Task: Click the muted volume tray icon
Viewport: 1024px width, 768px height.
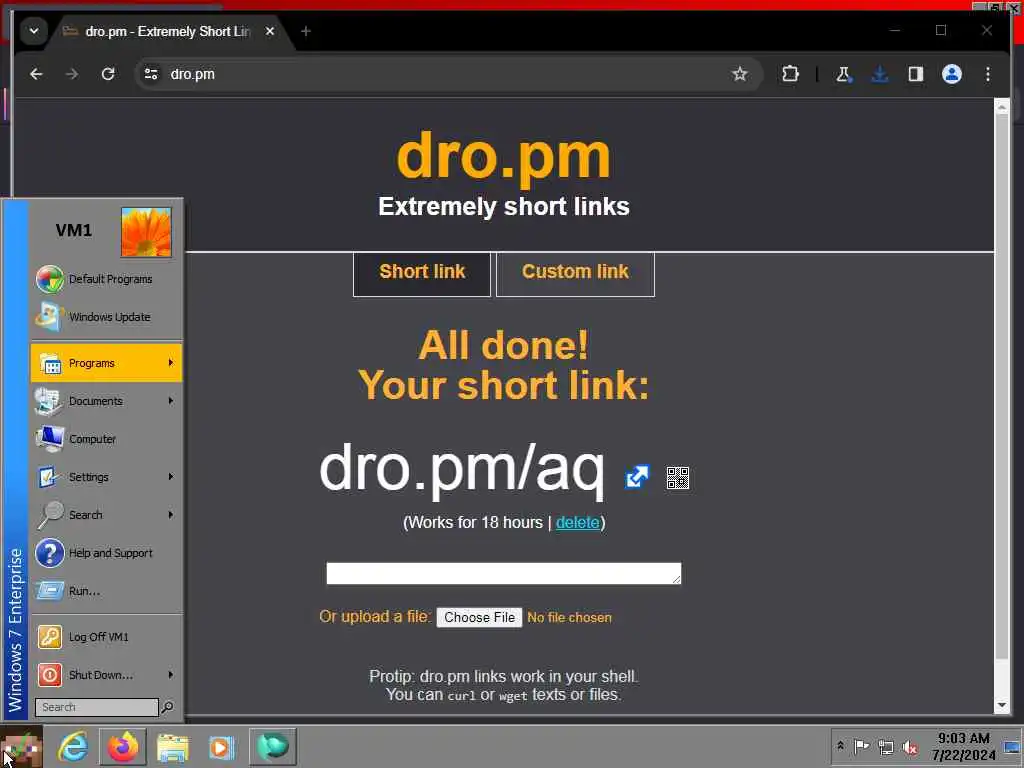Action: (910, 746)
